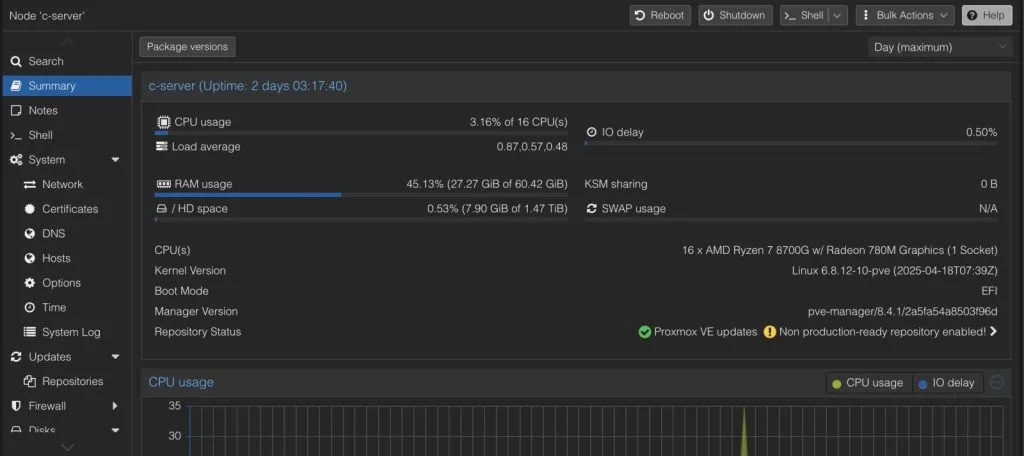This screenshot has height=456, width=1024.
Task: Click the Updates refresh icon
Action: pos(16,357)
